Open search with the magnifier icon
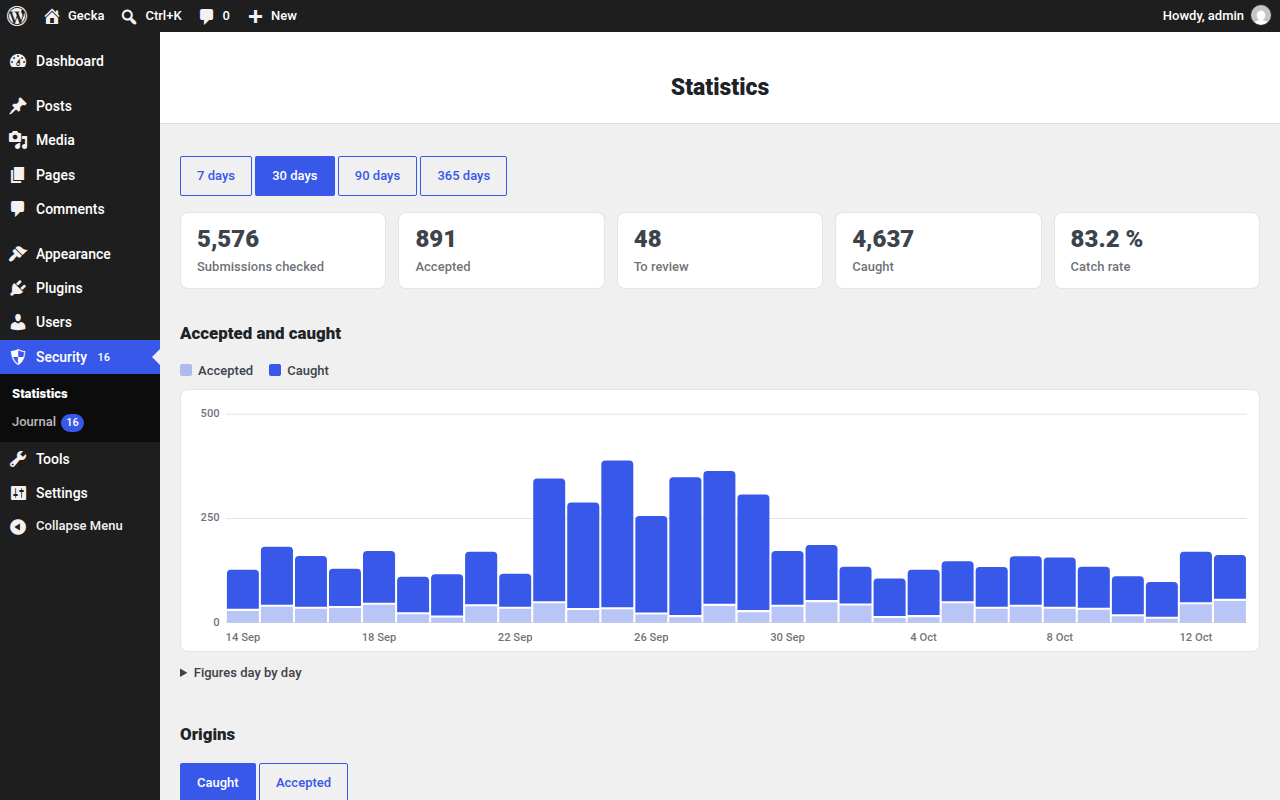 (129, 16)
